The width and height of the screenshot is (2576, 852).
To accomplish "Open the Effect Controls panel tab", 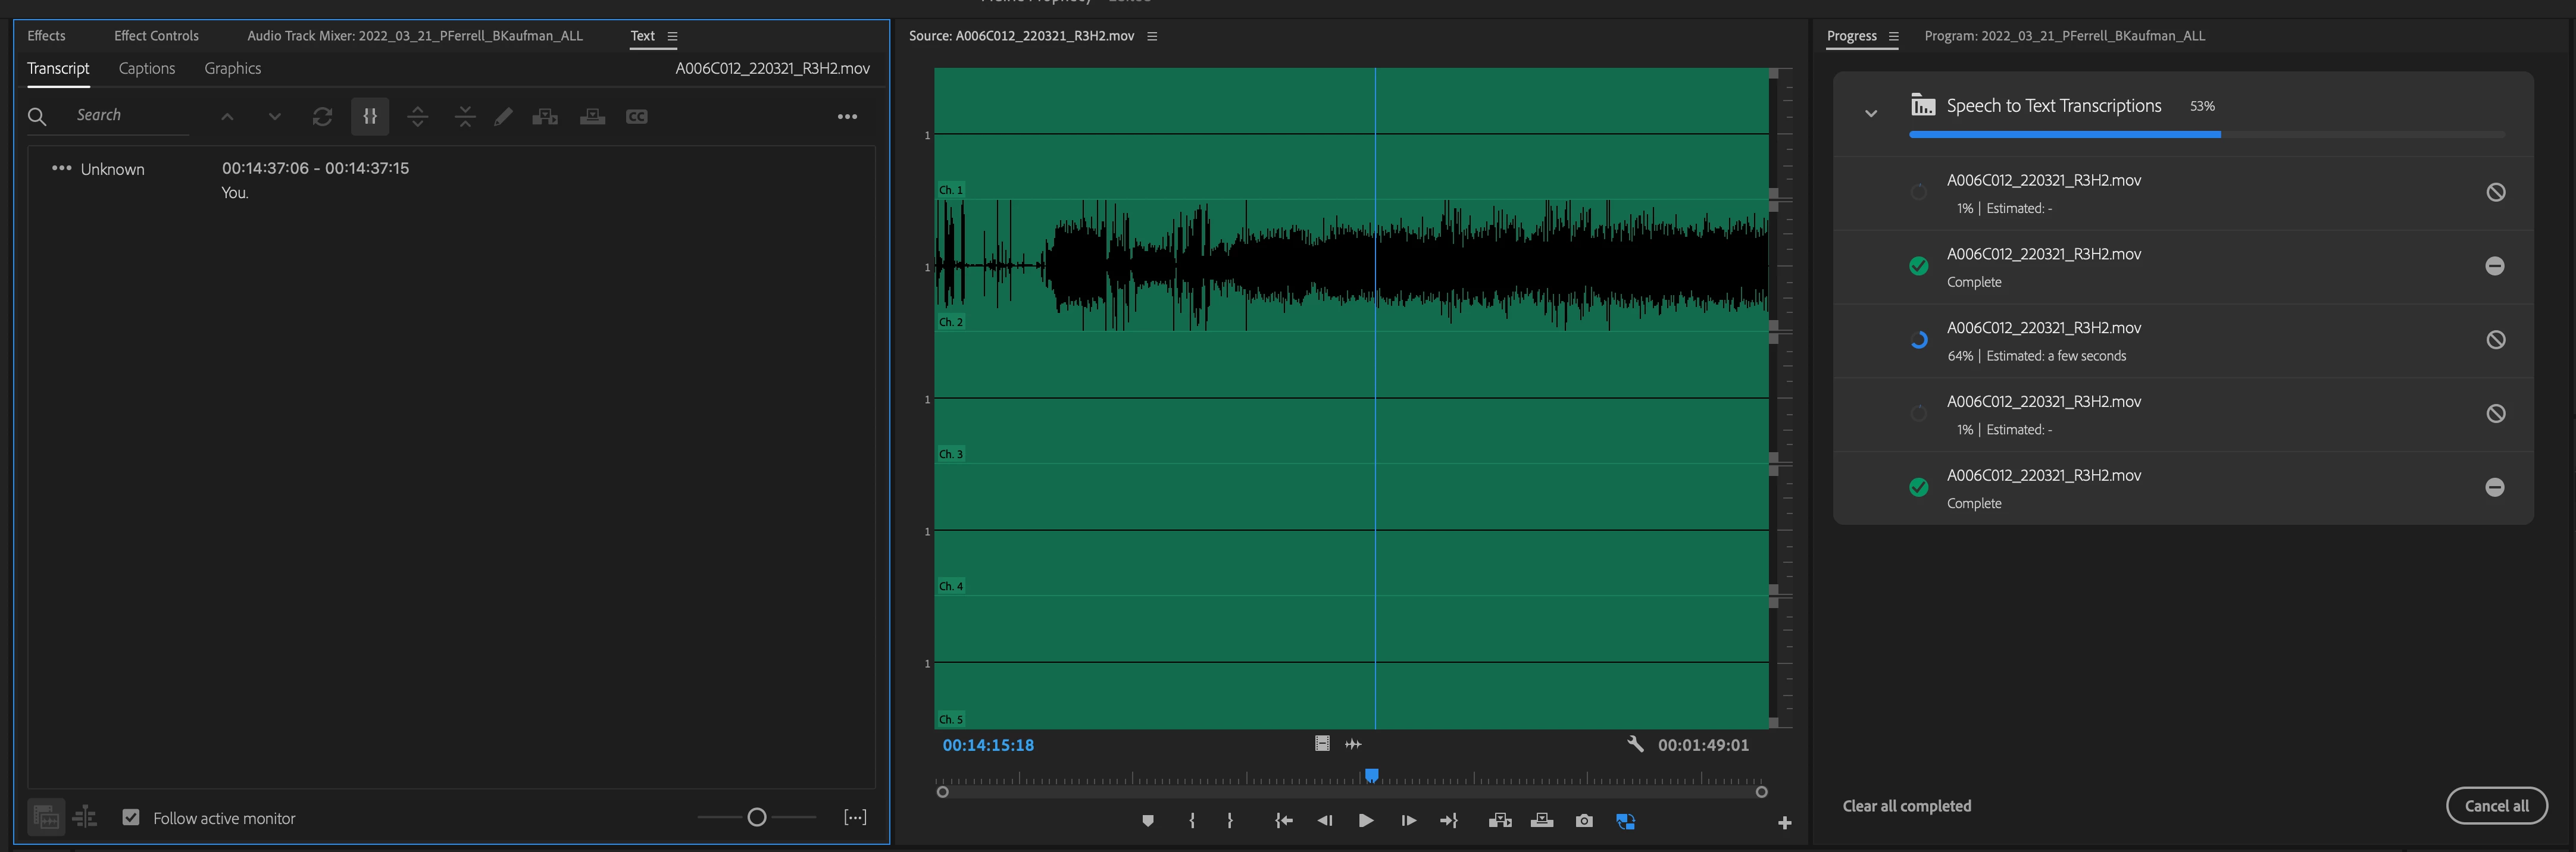I will point(156,36).
